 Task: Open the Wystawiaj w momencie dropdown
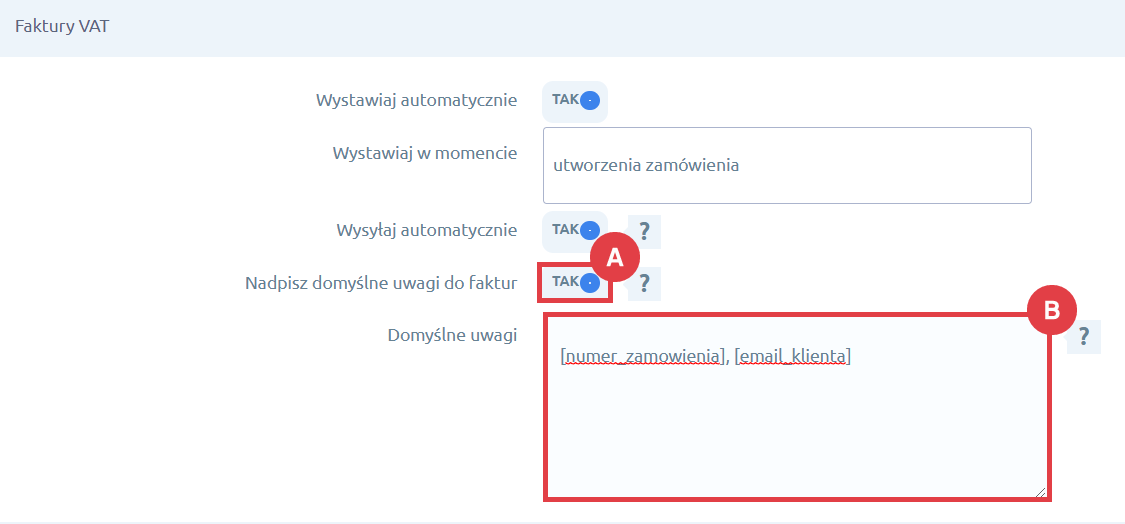click(786, 166)
